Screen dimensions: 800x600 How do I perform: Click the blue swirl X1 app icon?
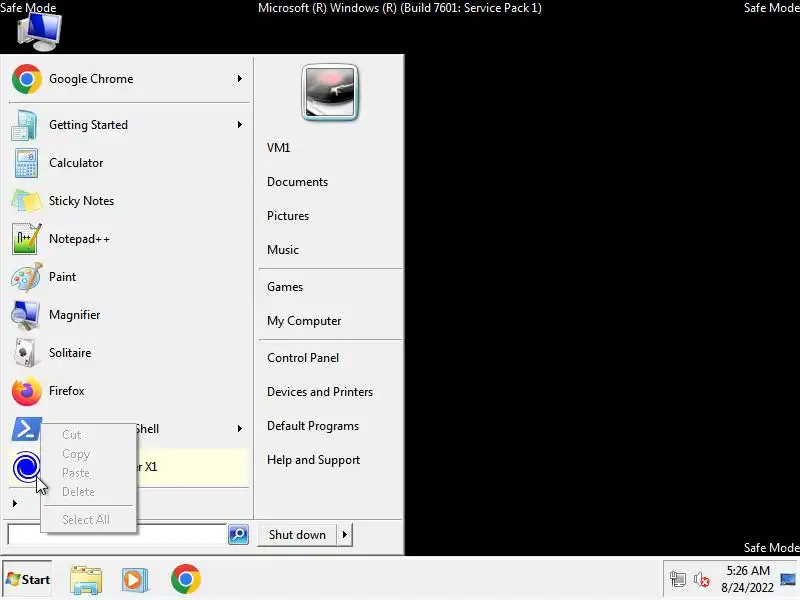pos(26,466)
